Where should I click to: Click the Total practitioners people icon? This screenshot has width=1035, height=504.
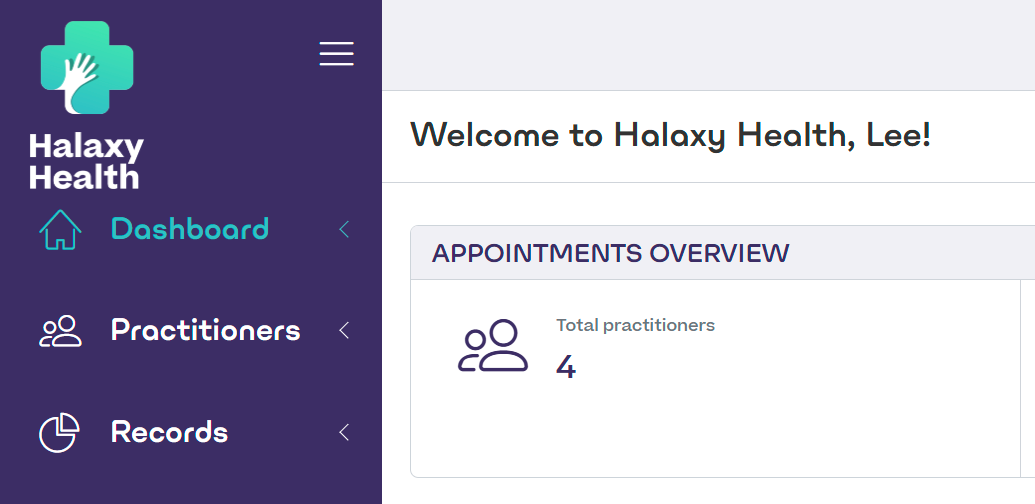(x=493, y=346)
